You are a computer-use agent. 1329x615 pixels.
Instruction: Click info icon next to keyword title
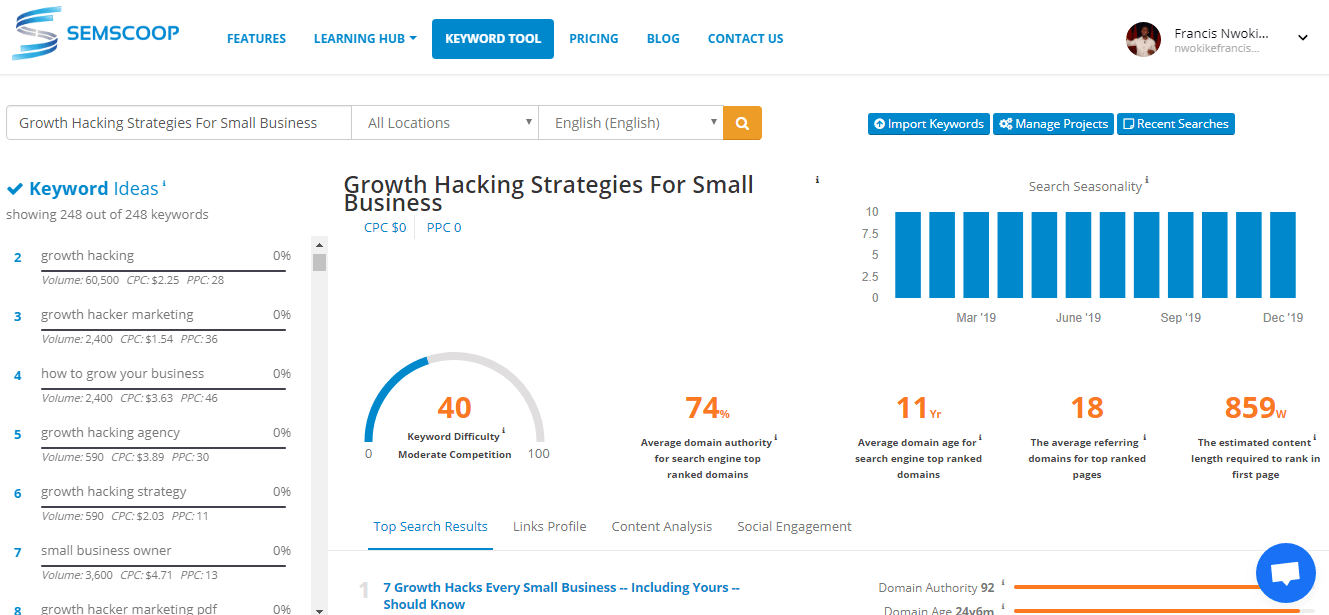point(817,180)
